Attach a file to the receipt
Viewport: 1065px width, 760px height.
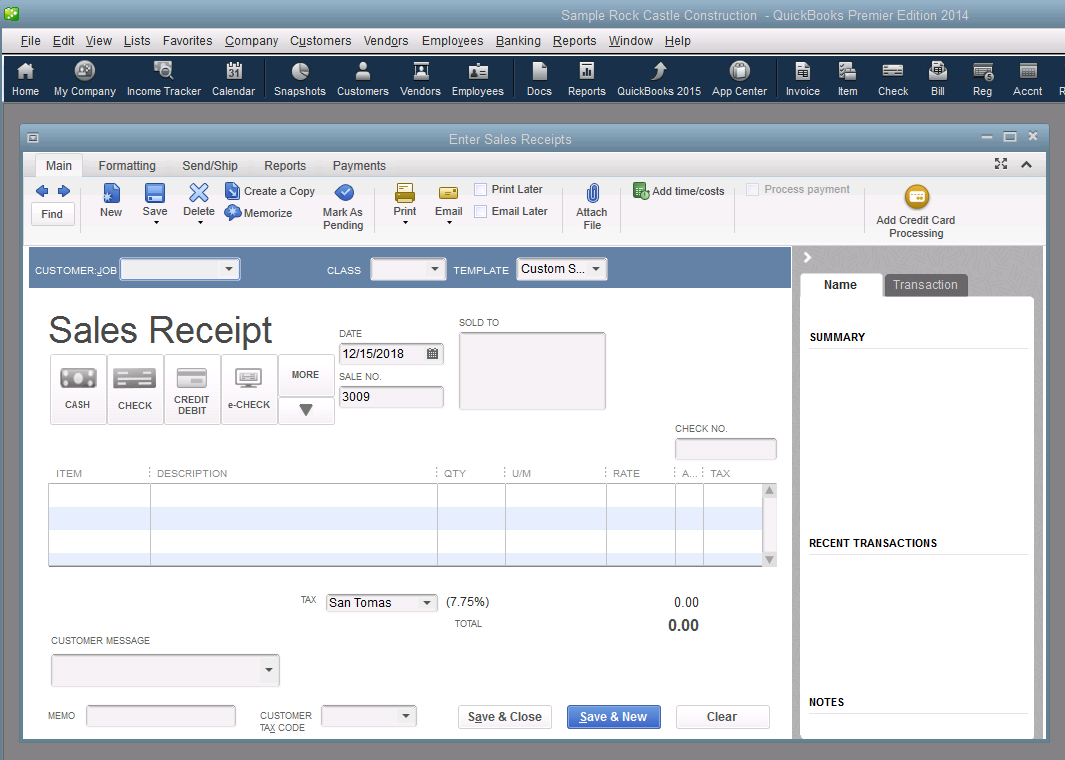592,207
